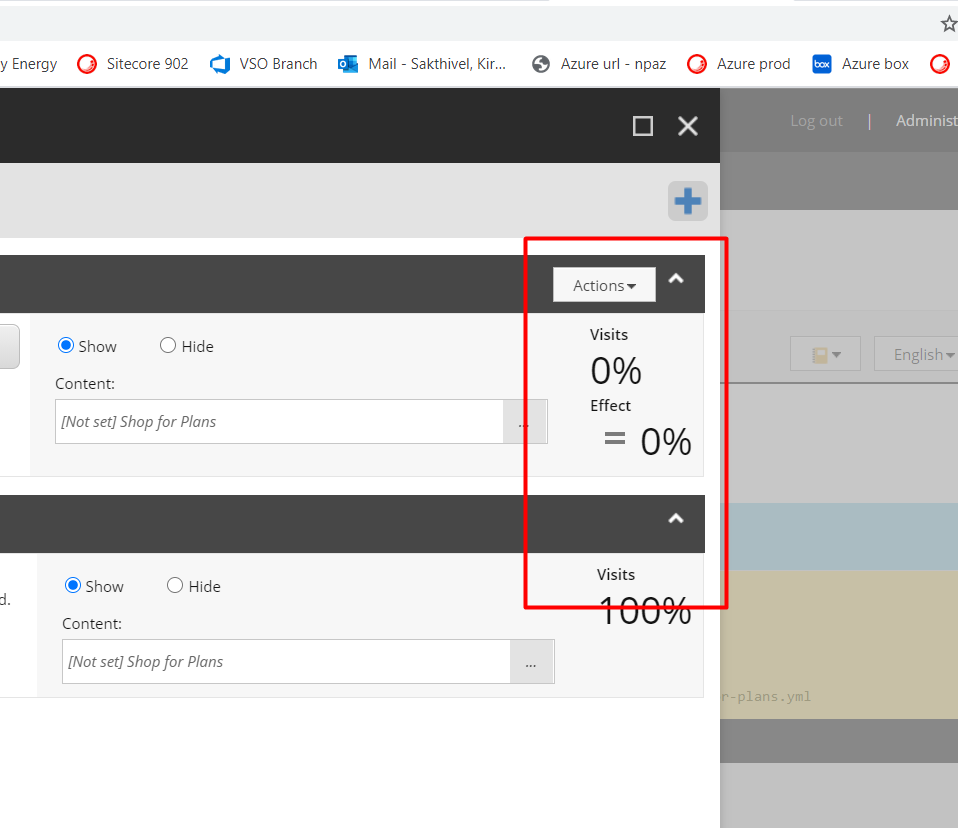Select Show radio in the 100% visits rule
This screenshot has width=958, height=828.
click(x=73, y=585)
